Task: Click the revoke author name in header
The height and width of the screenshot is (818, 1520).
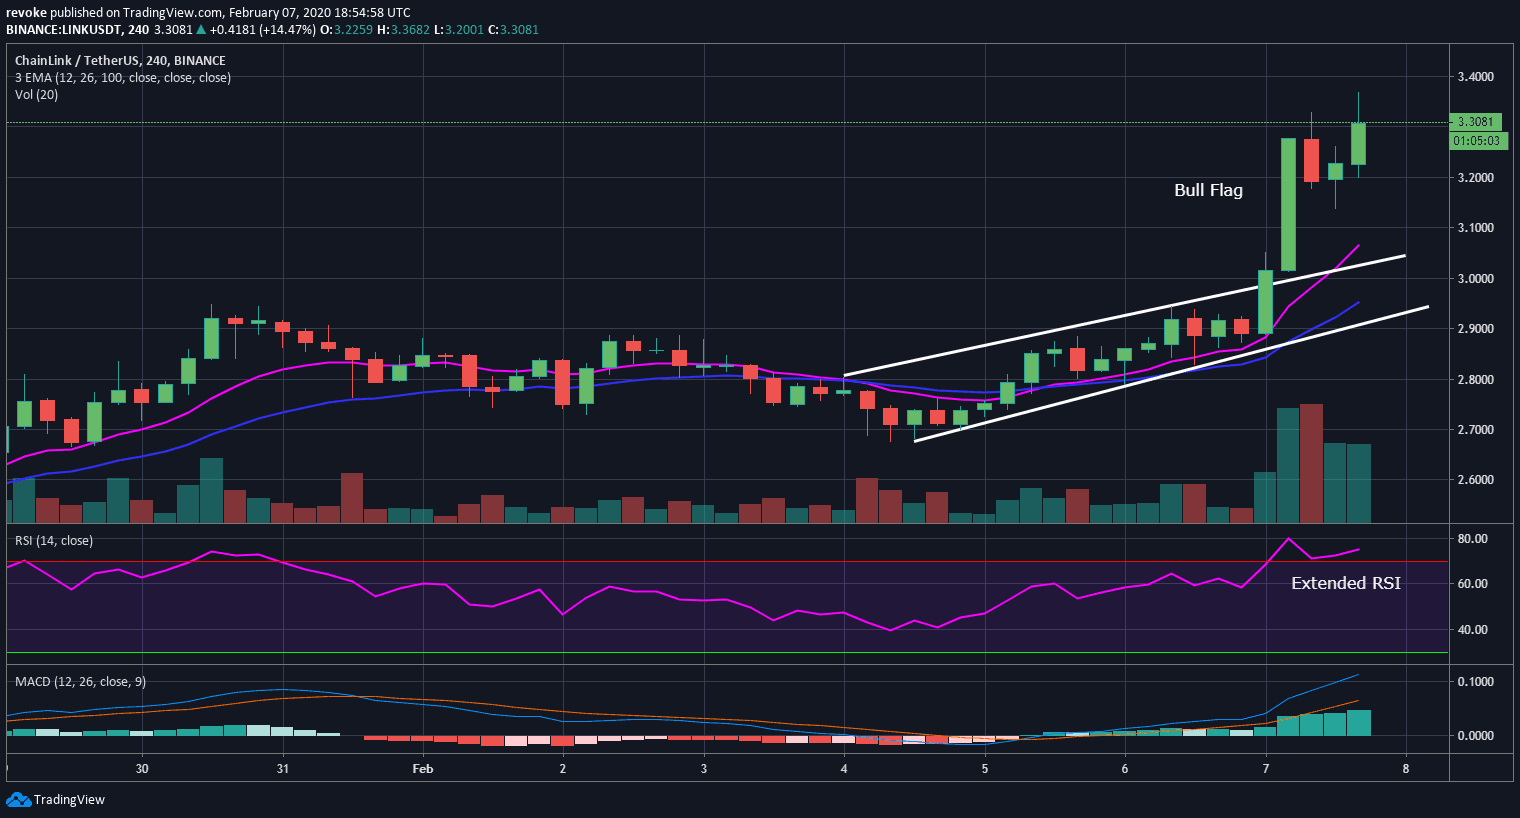Action: tap(25, 12)
